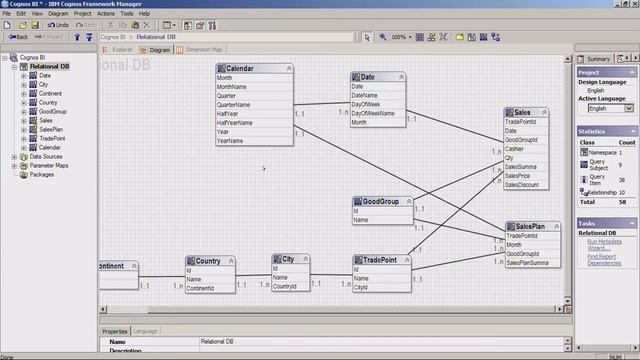Image resolution: width=640 pixels, height=360 pixels.
Task: Click the single up arrow icon
Action: pyautogui.click(x=77, y=37)
